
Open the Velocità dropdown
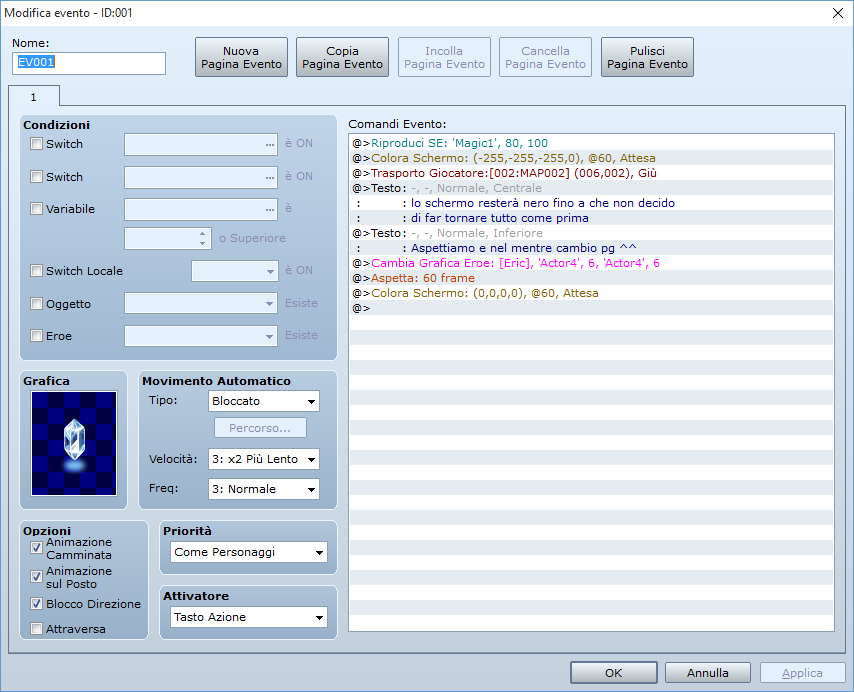264,459
